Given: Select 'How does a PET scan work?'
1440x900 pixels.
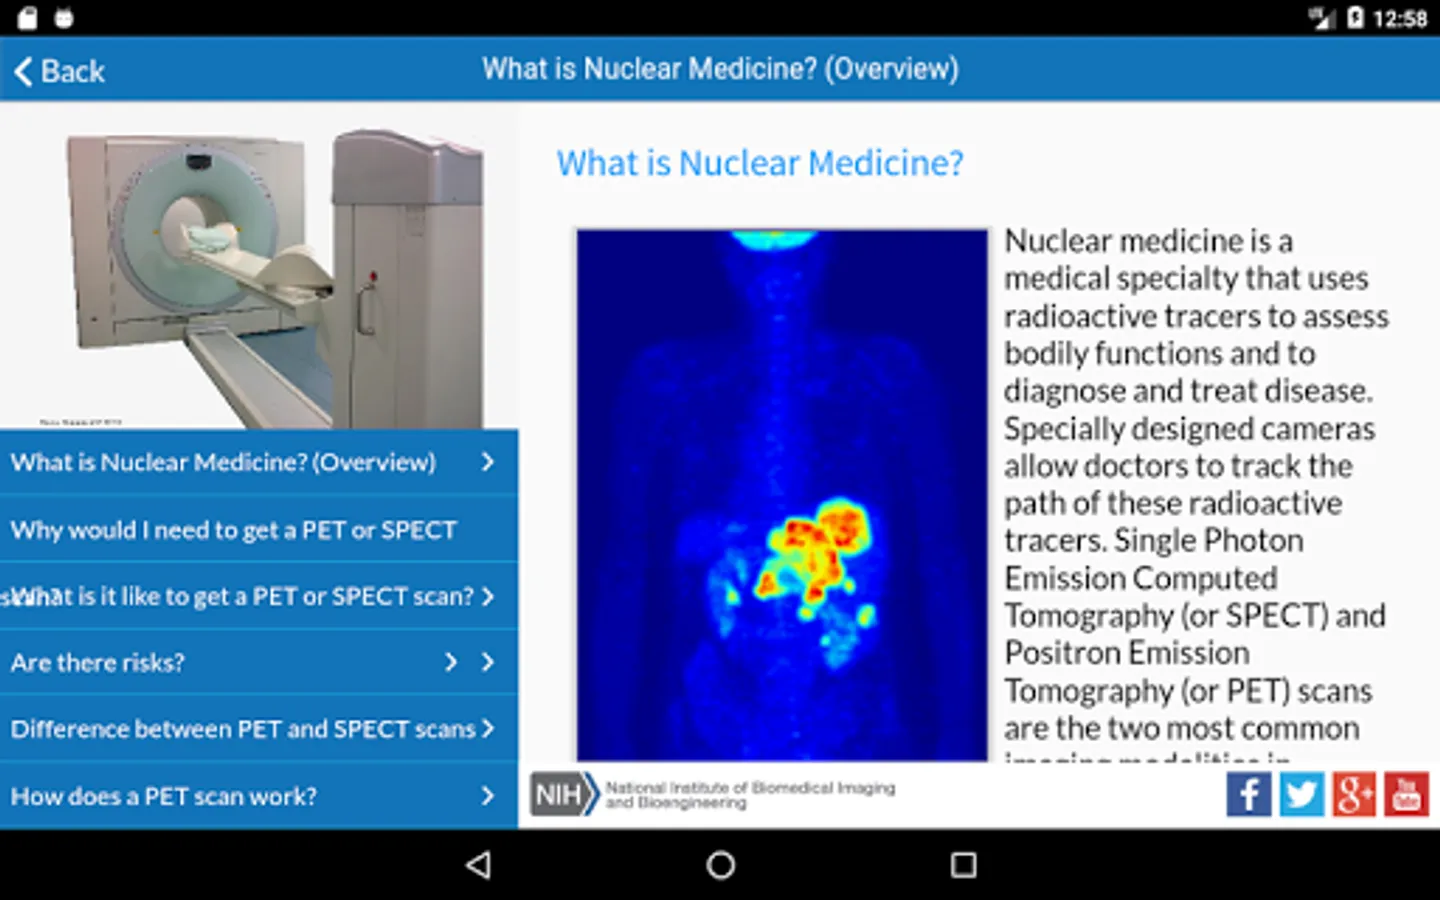Looking at the screenshot, I should 259,796.
